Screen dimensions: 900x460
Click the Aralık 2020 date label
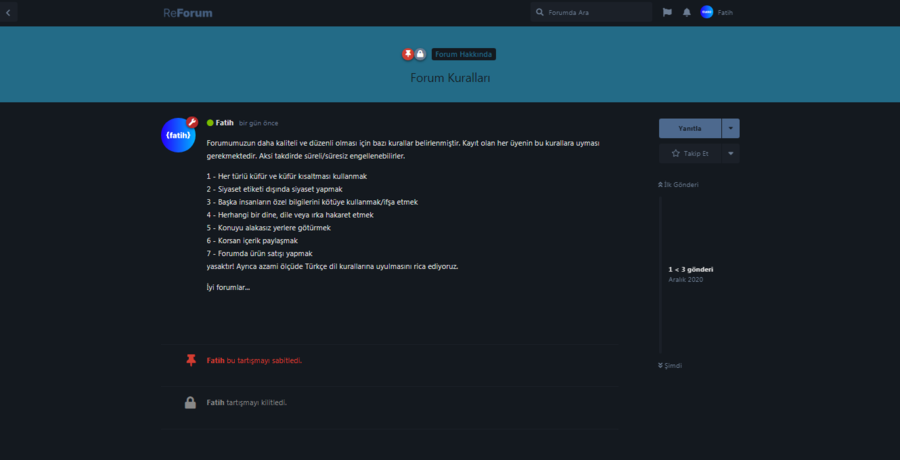pos(686,280)
